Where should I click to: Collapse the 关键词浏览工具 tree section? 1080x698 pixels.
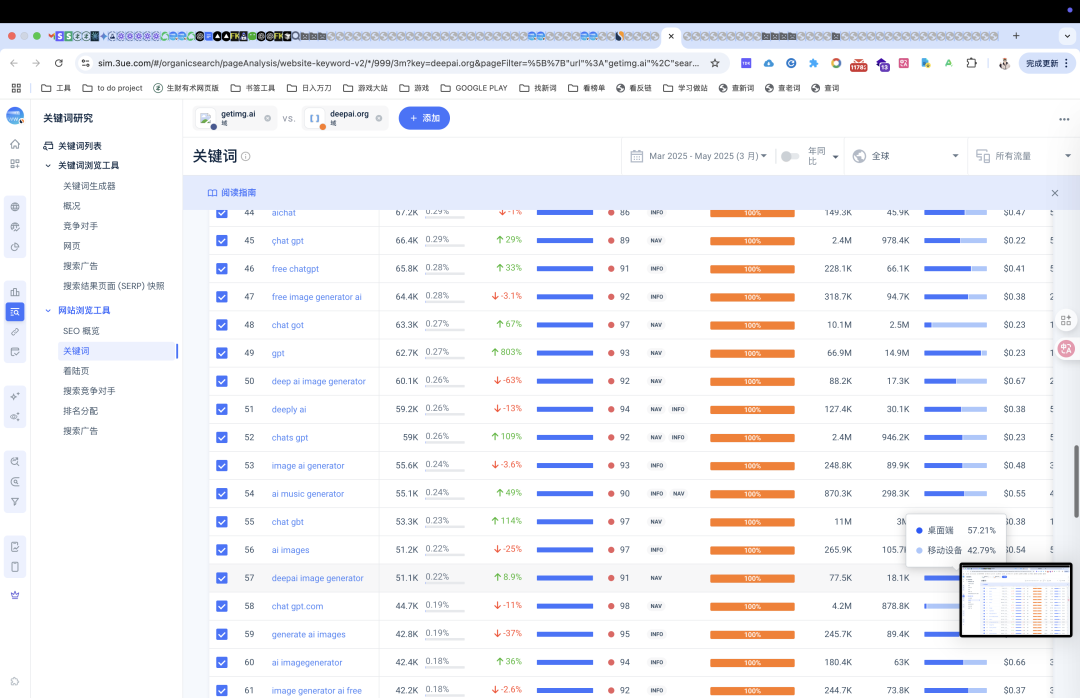point(48,165)
